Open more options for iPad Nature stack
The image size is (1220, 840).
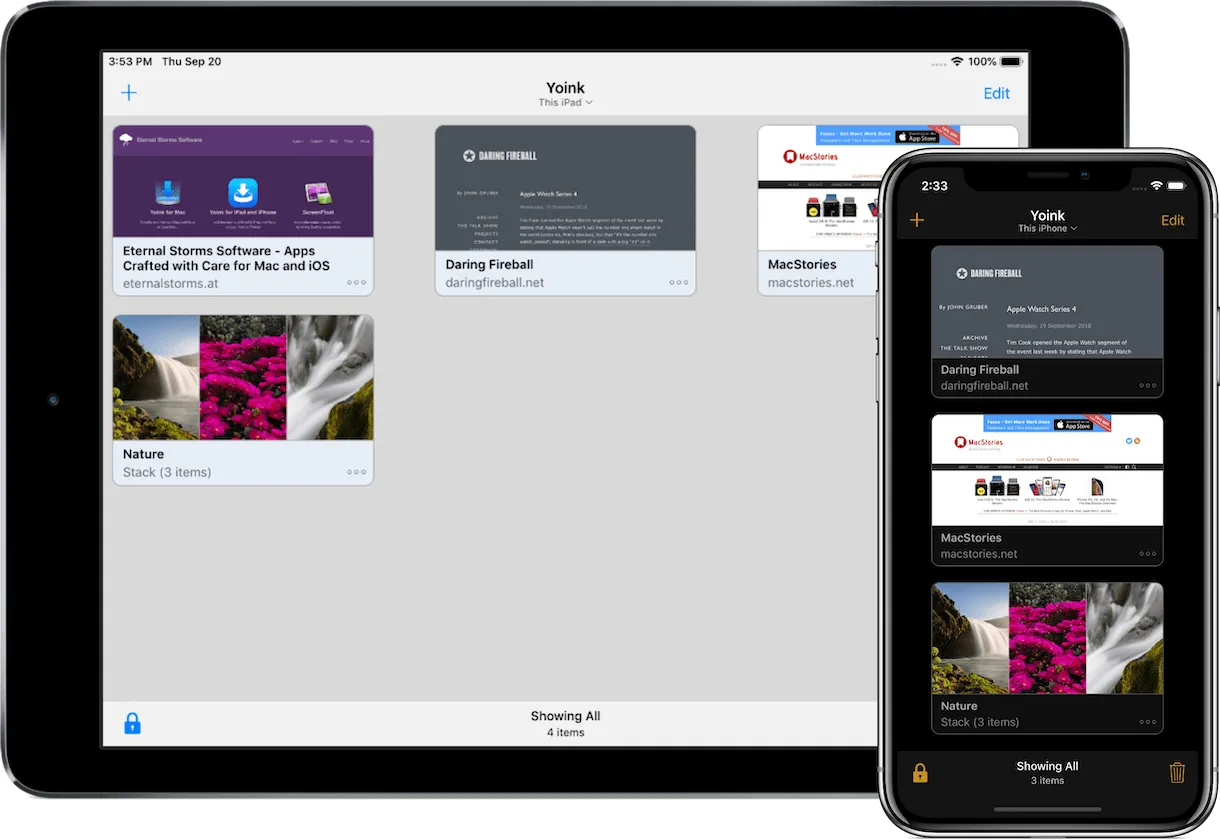[x=356, y=472]
